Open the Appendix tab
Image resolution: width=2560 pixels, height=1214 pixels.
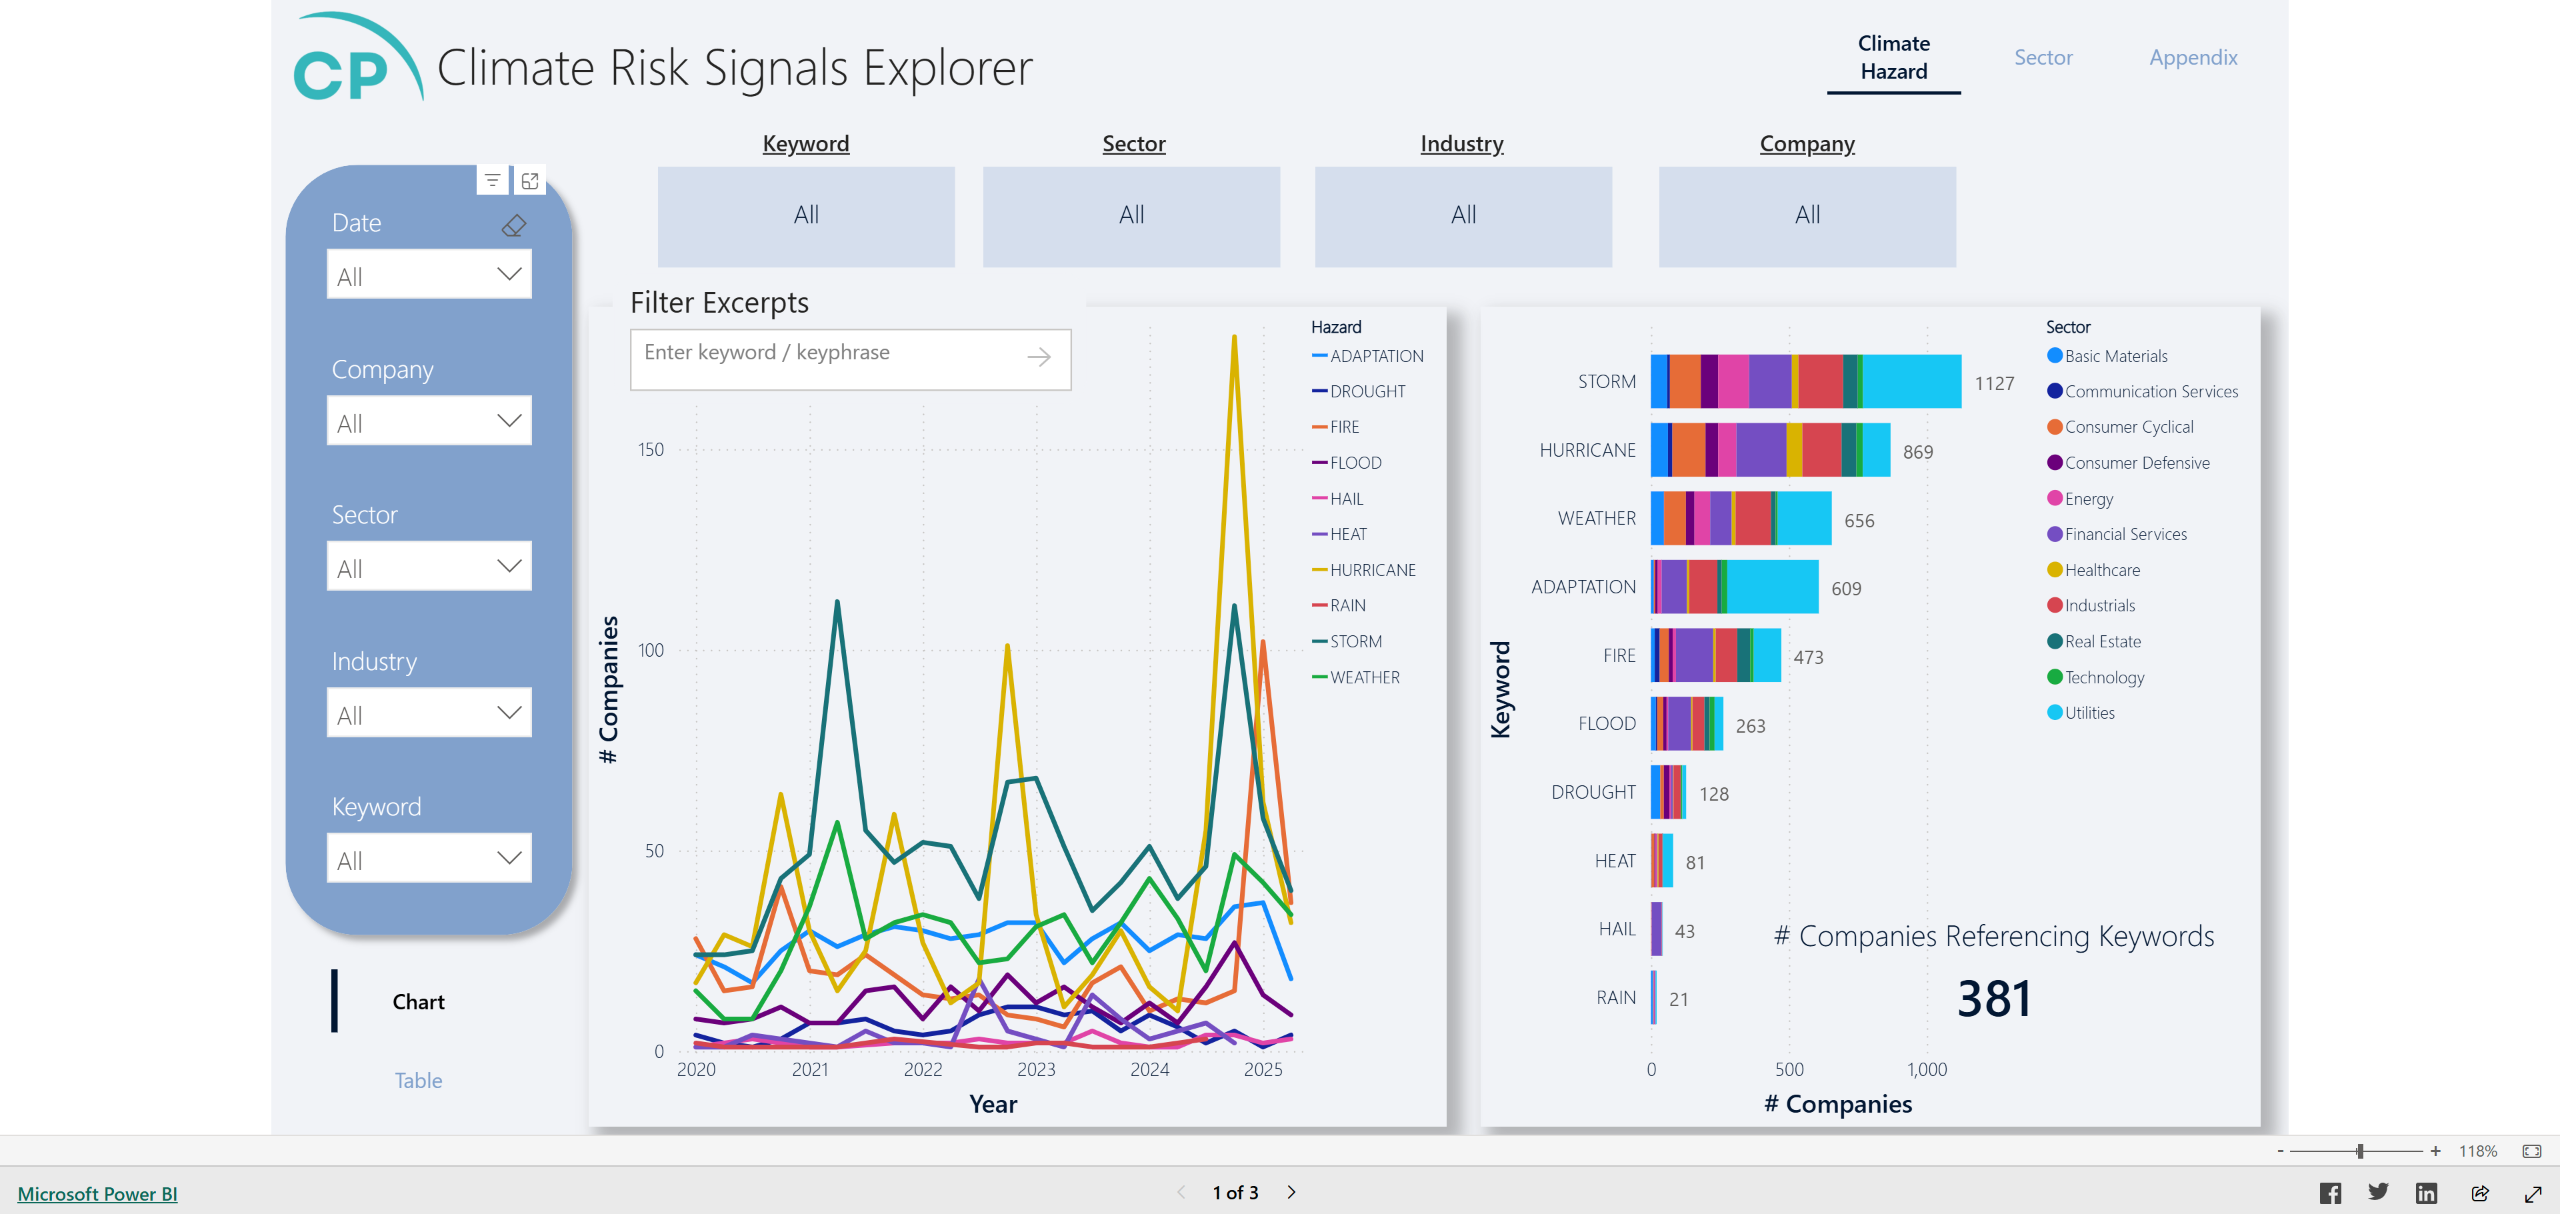click(2192, 58)
